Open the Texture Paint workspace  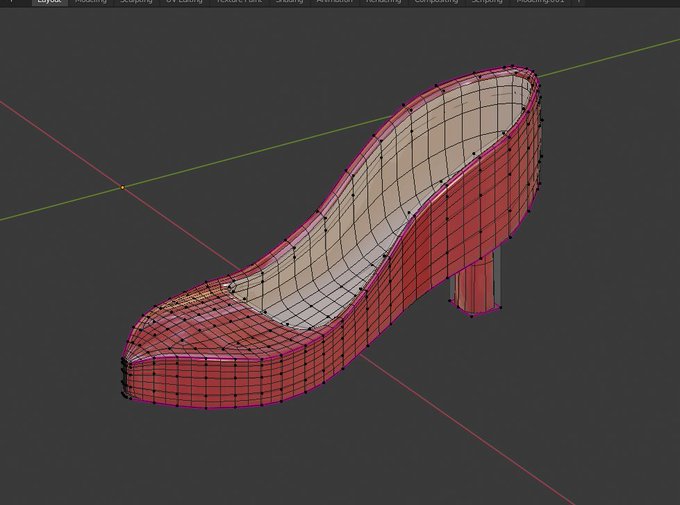pyautogui.click(x=238, y=2)
